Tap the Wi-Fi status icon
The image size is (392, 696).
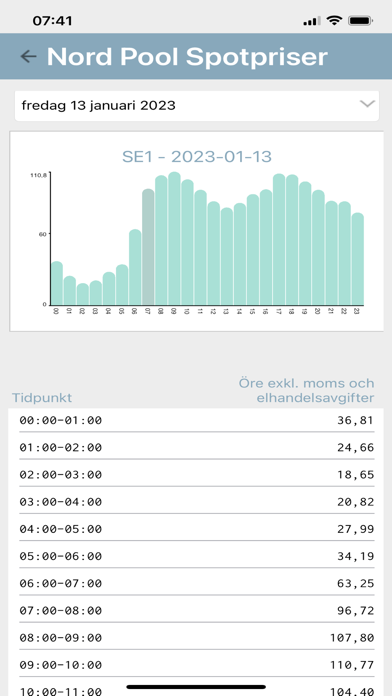click(333, 20)
